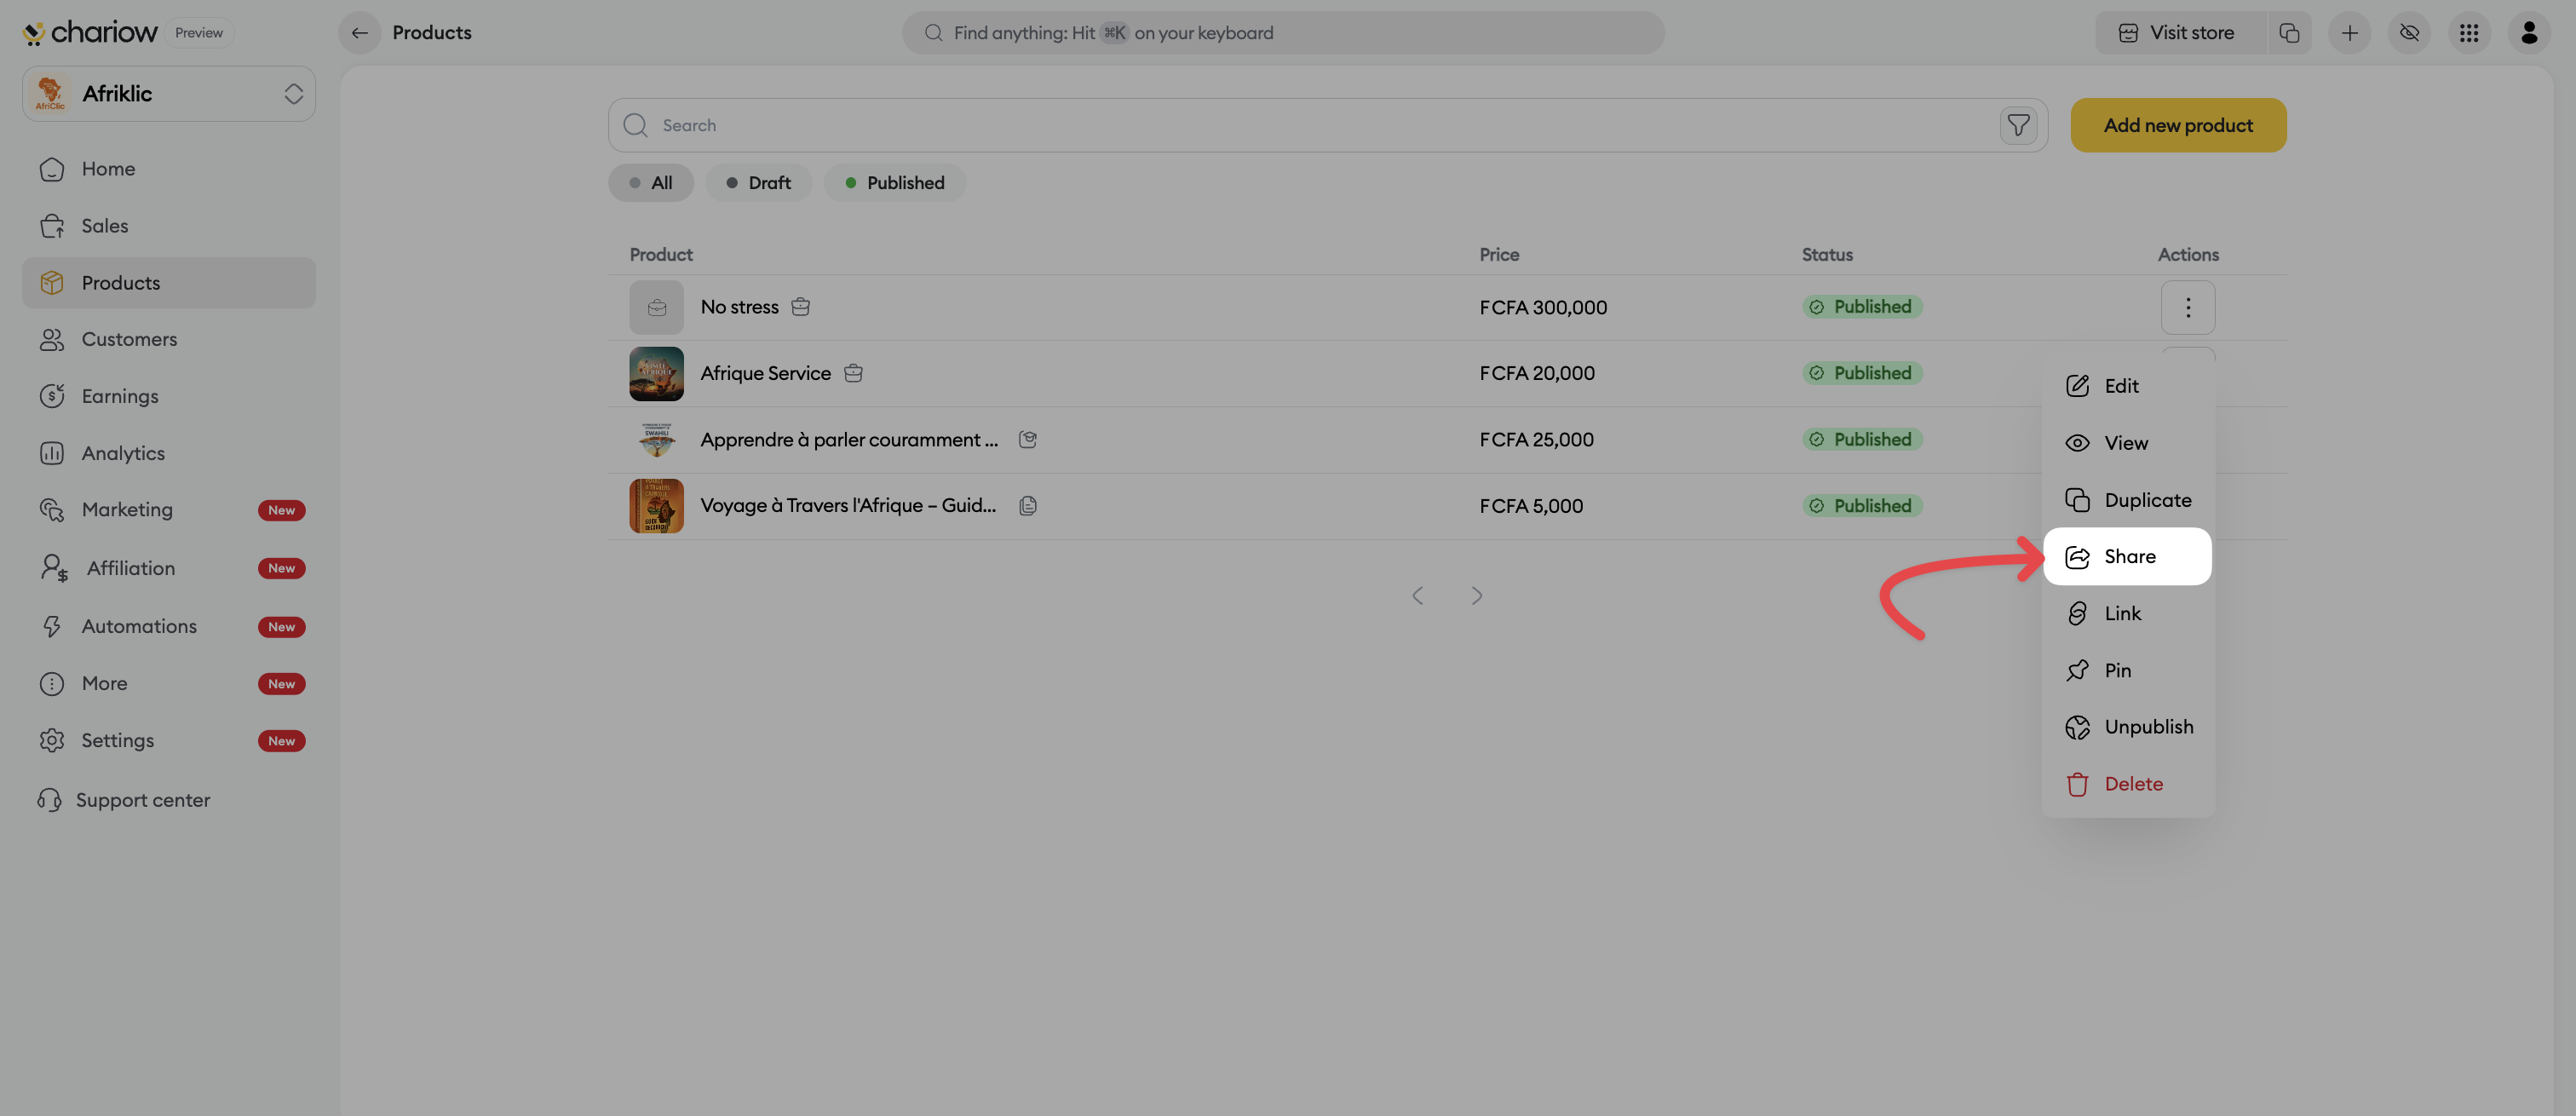This screenshot has width=2576, height=1116.
Task: Toggle the crossed-eye visibility icon
Action: 2409,33
